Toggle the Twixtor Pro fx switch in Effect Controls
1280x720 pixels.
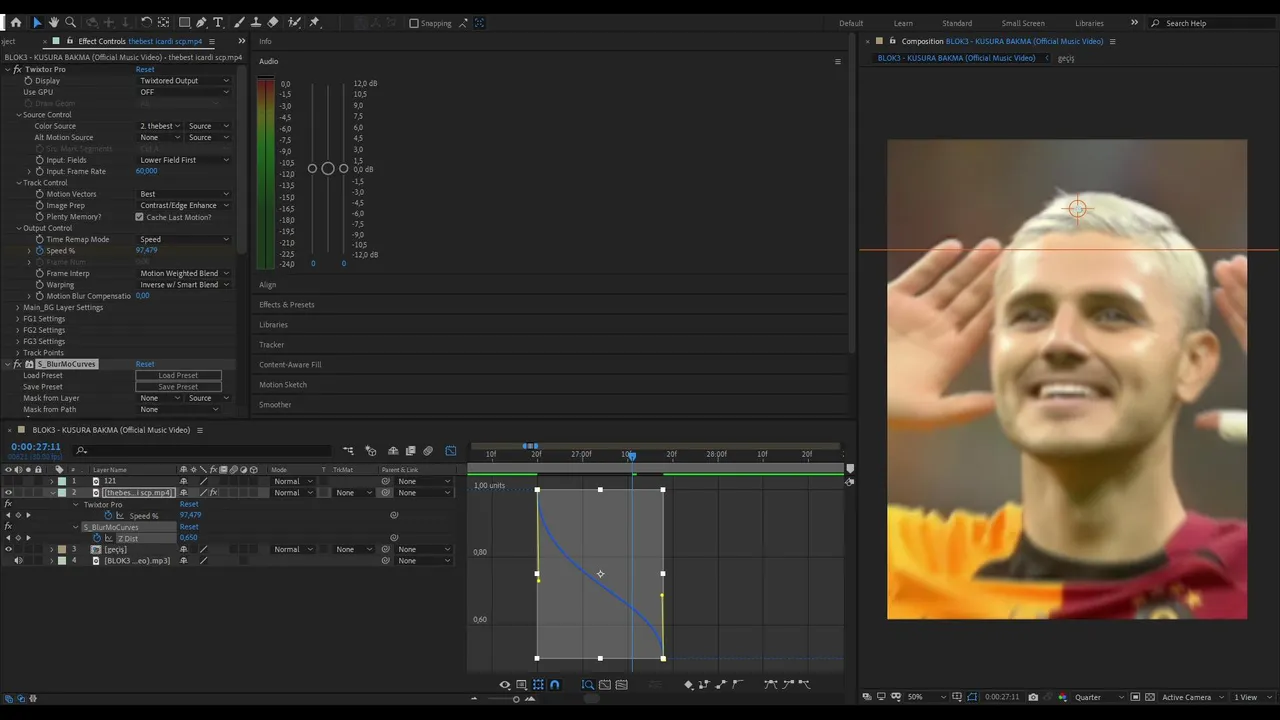tap(17, 70)
